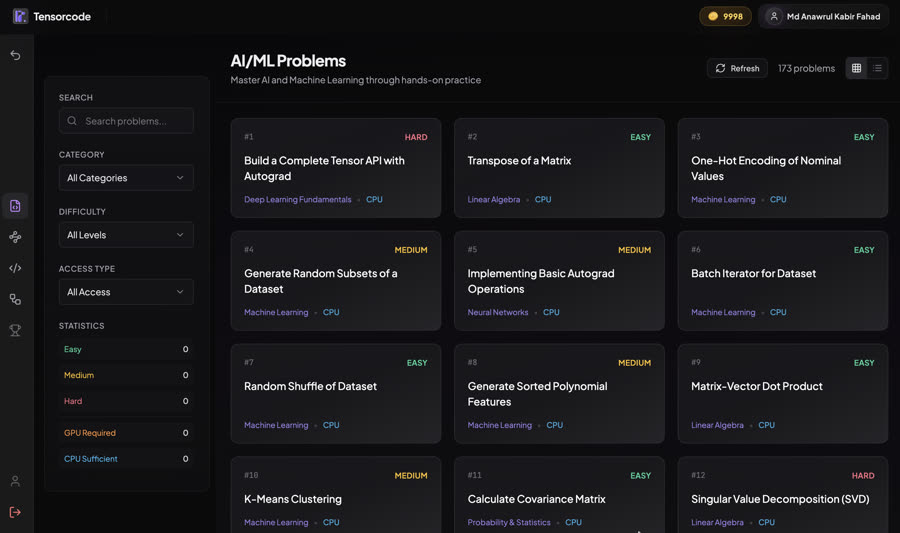Click the user avatar icon in header

[x=774, y=16]
